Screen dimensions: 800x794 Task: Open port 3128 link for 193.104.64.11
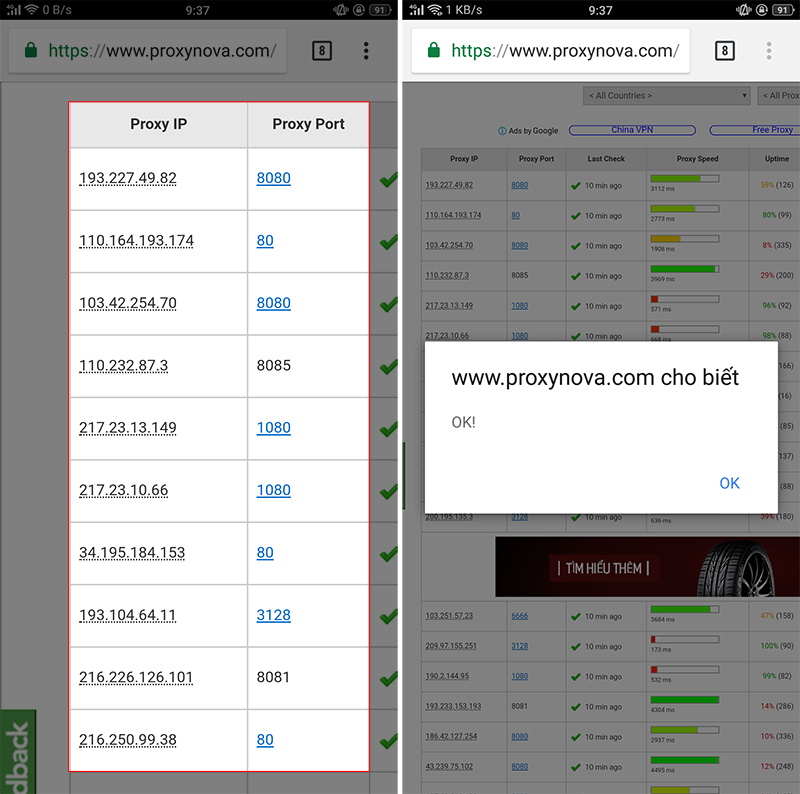(x=273, y=615)
